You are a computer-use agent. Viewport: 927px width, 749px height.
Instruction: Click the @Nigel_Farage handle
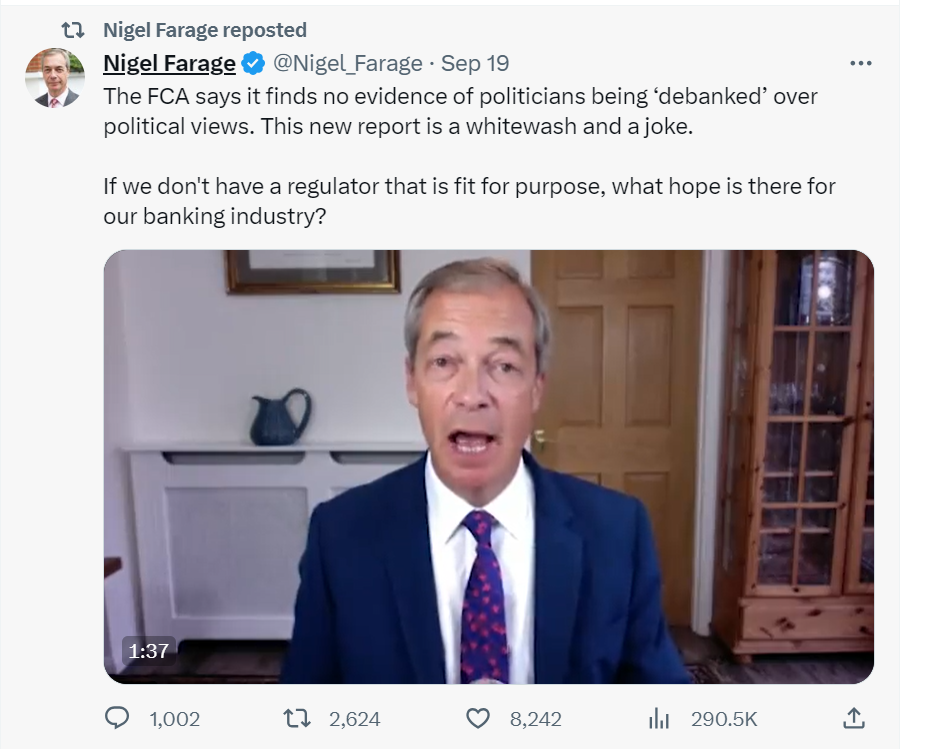pyautogui.click(x=347, y=64)
